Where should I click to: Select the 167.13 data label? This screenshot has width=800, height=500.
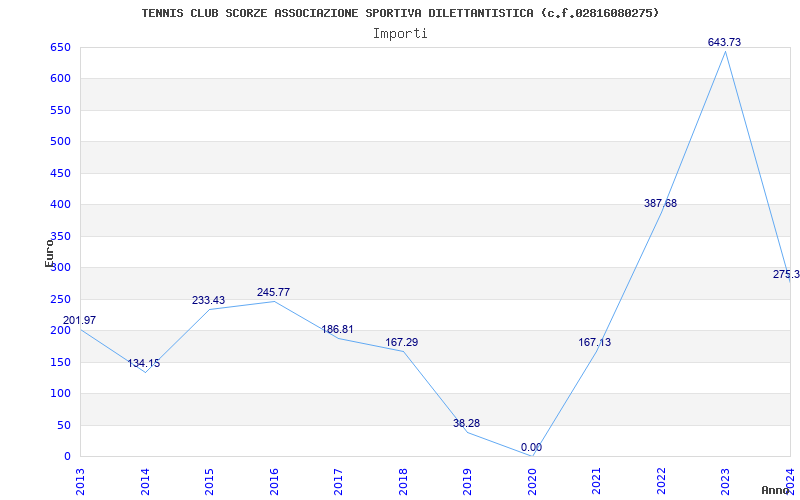click(x=595, y=343)
